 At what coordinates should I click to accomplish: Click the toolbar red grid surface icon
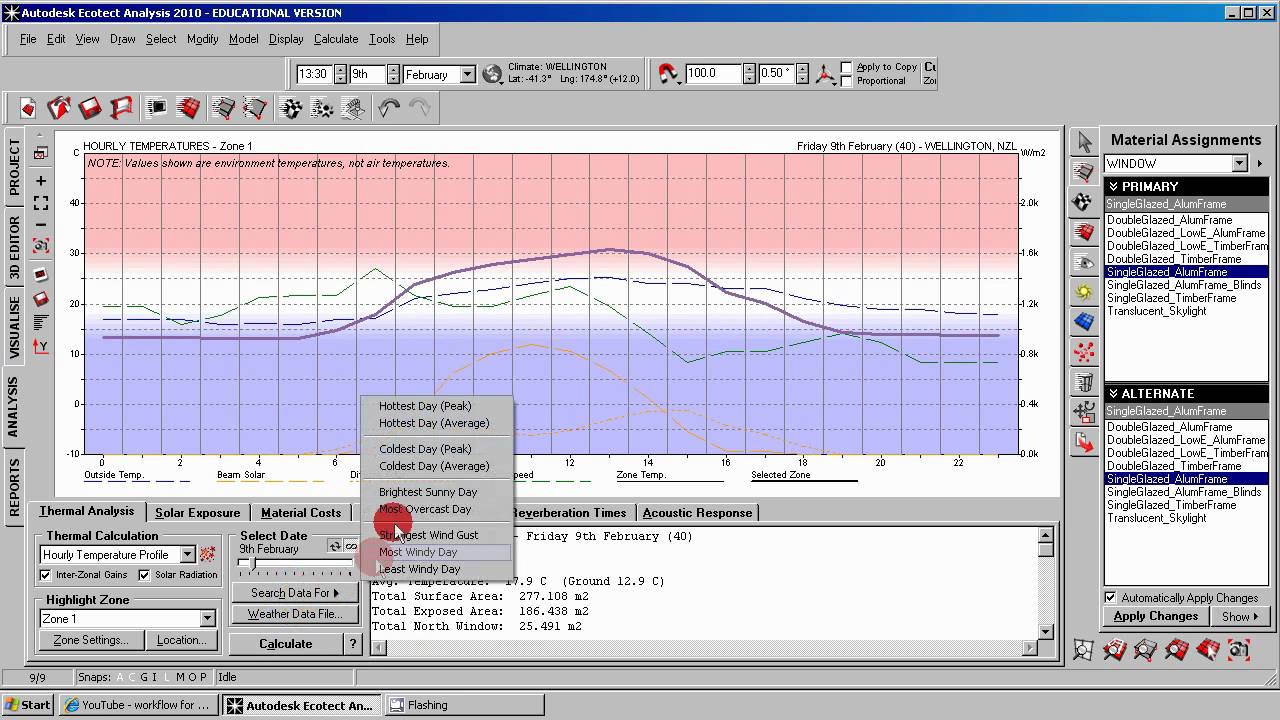(x=187, y=107)
